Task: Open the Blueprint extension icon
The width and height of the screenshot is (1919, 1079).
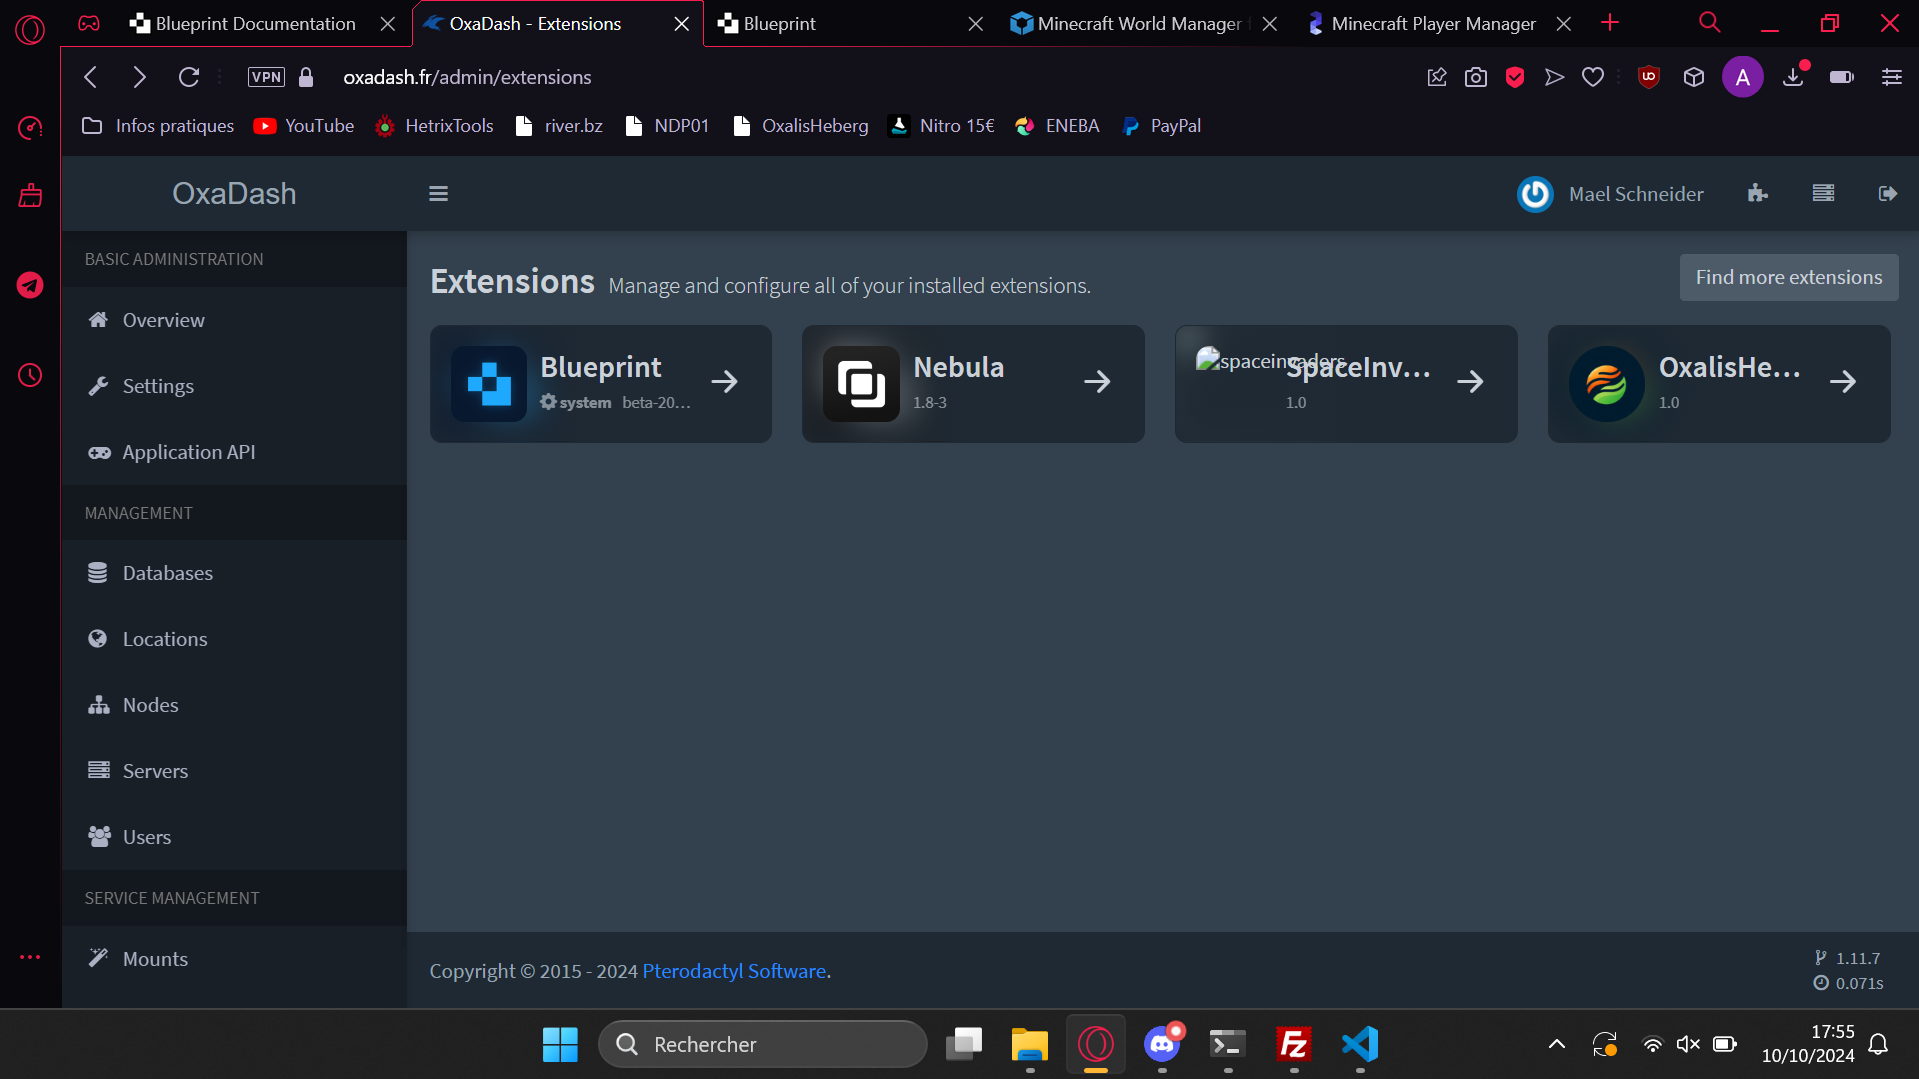Action: (489, 384)
